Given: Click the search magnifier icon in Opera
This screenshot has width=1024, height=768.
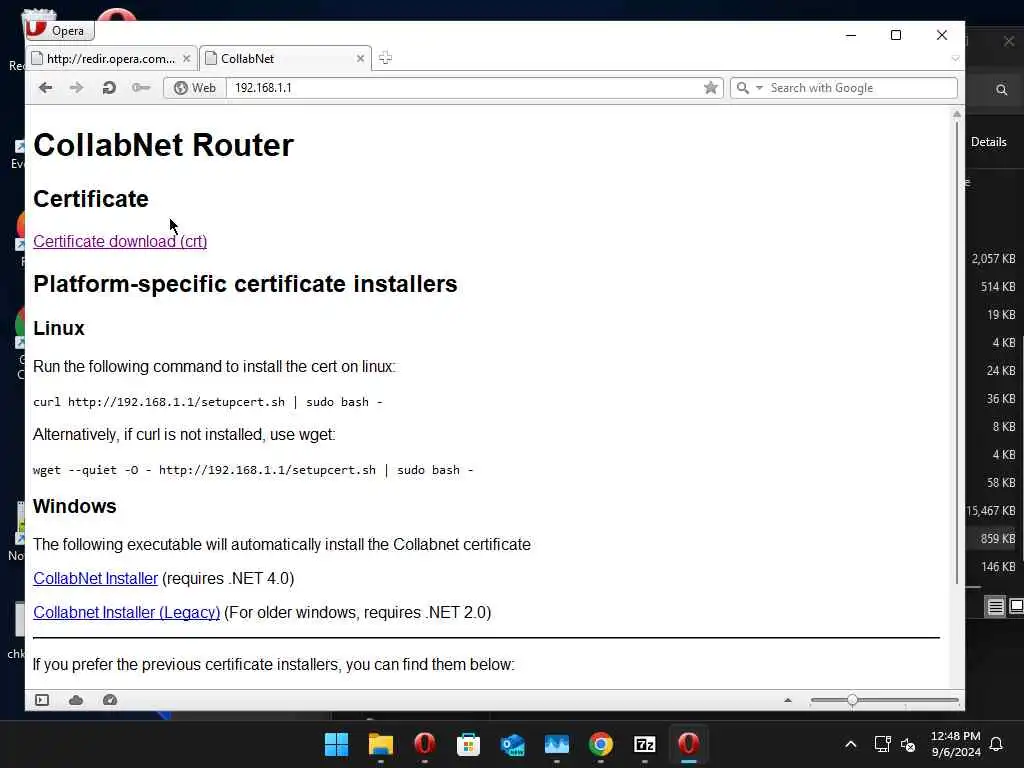Looking at the screenshot, I should [x=743, y=88].
